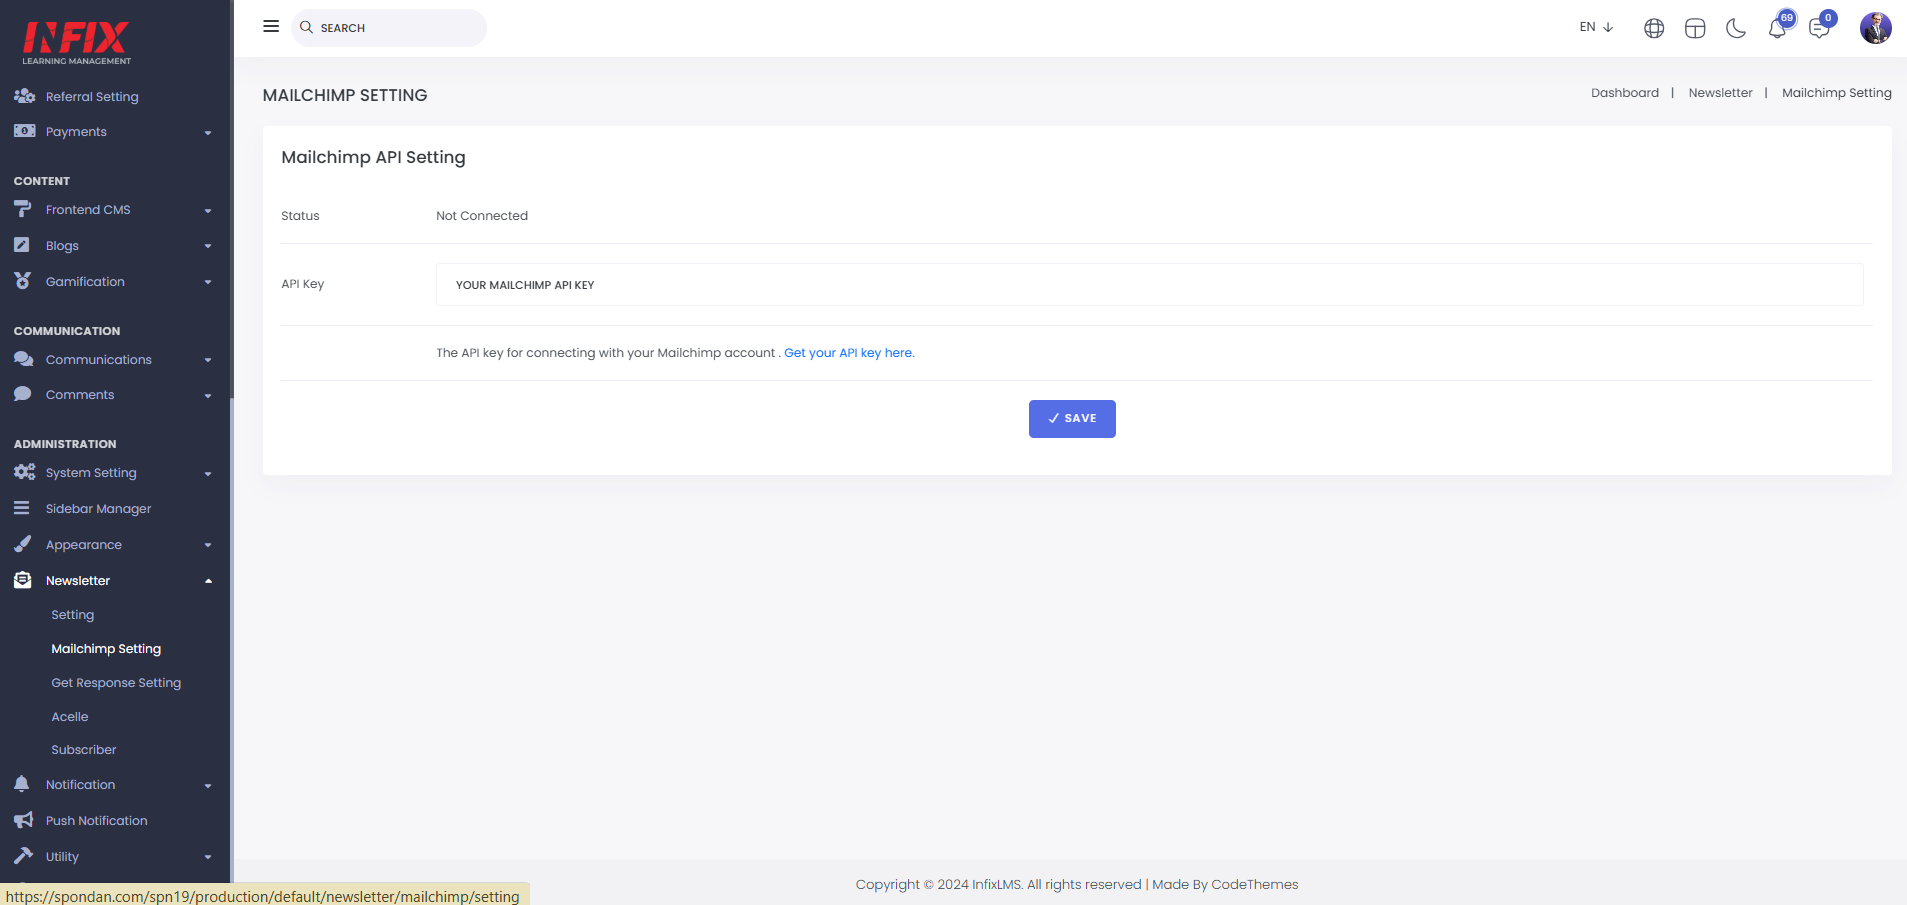Click the Save button

click(1072, 419)
